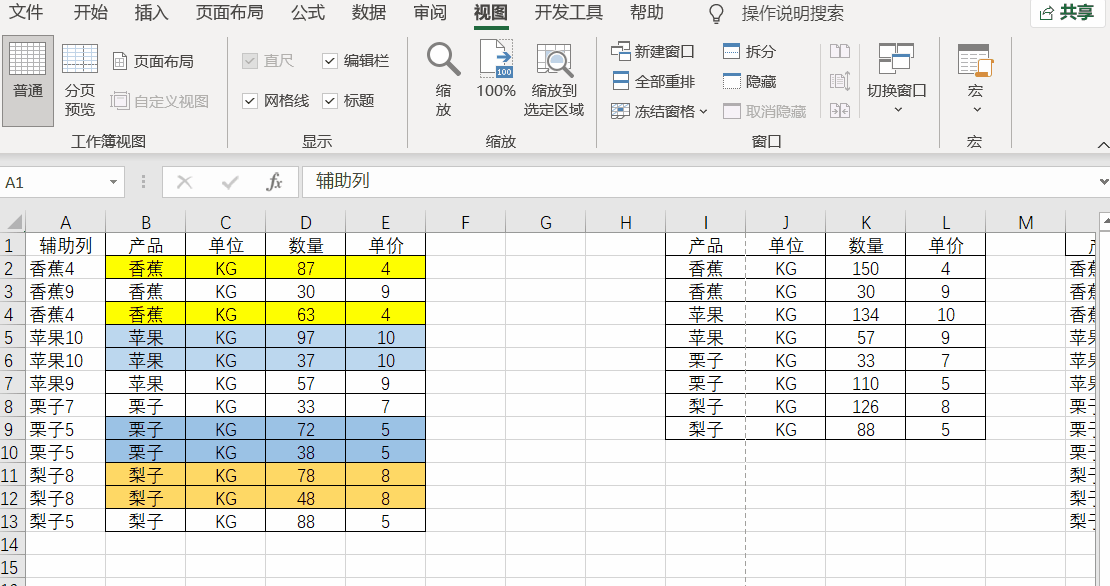Click the Share (共享) button
The width and height of the screenshot is (1110, 586).
click(1068, 13)
